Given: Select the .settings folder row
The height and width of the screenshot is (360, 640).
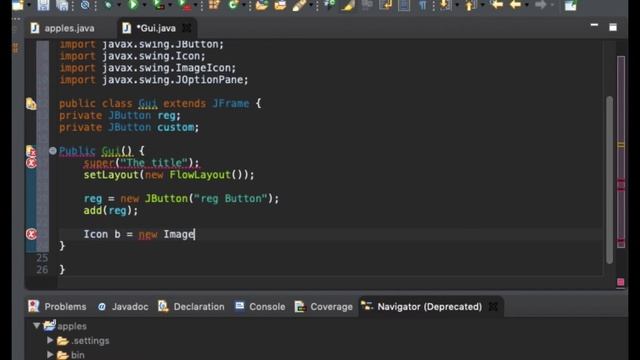Looking at the screenshot, I should tap(83, 340).
